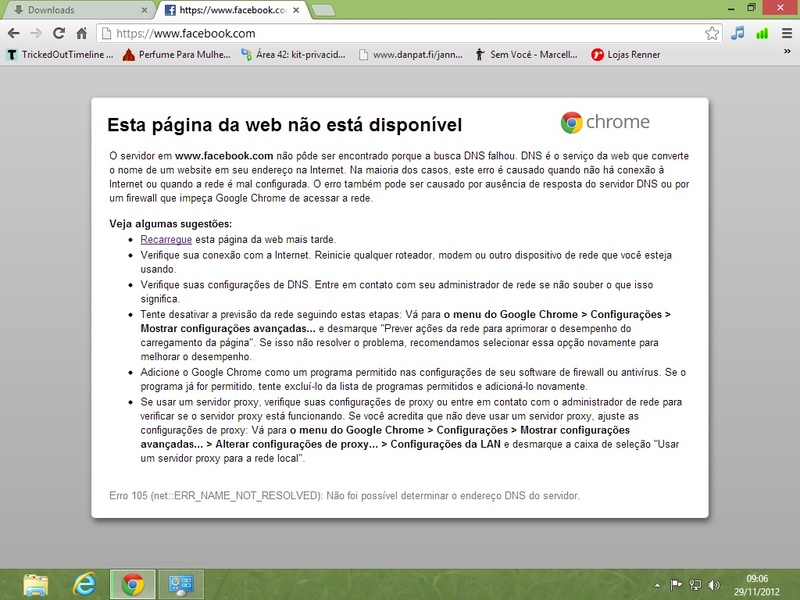Click the bold text "Configurações da LAN"
Screen dimensions: 800x600
445,444
